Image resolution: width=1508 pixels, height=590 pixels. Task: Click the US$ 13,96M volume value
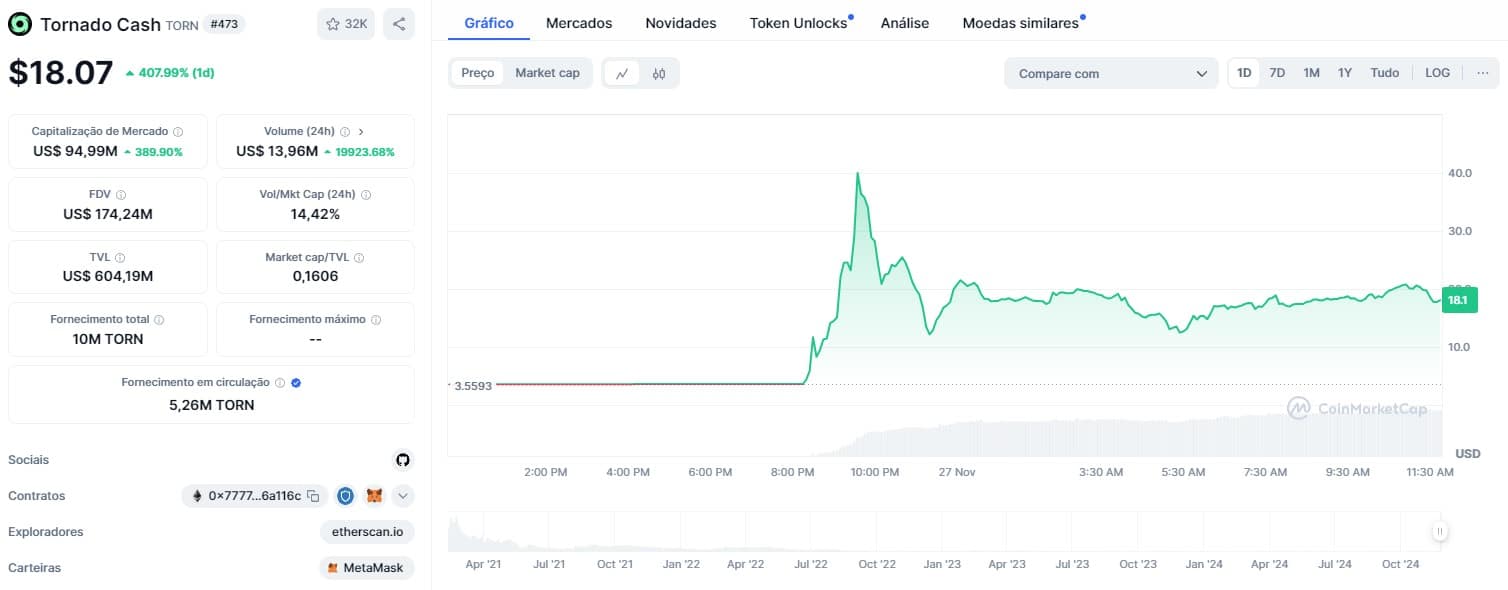pos(277,151)
